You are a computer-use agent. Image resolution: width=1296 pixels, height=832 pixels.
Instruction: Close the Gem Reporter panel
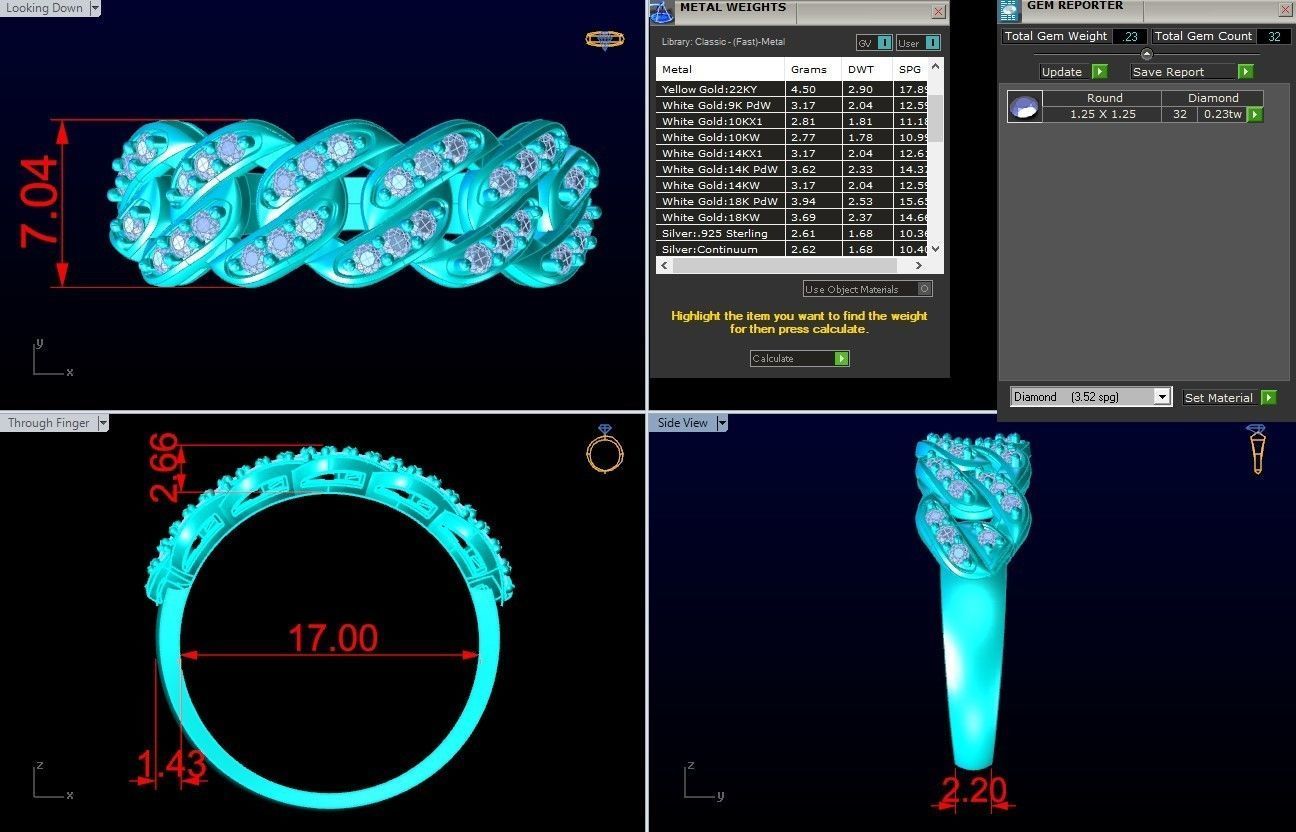point(1285,10)
